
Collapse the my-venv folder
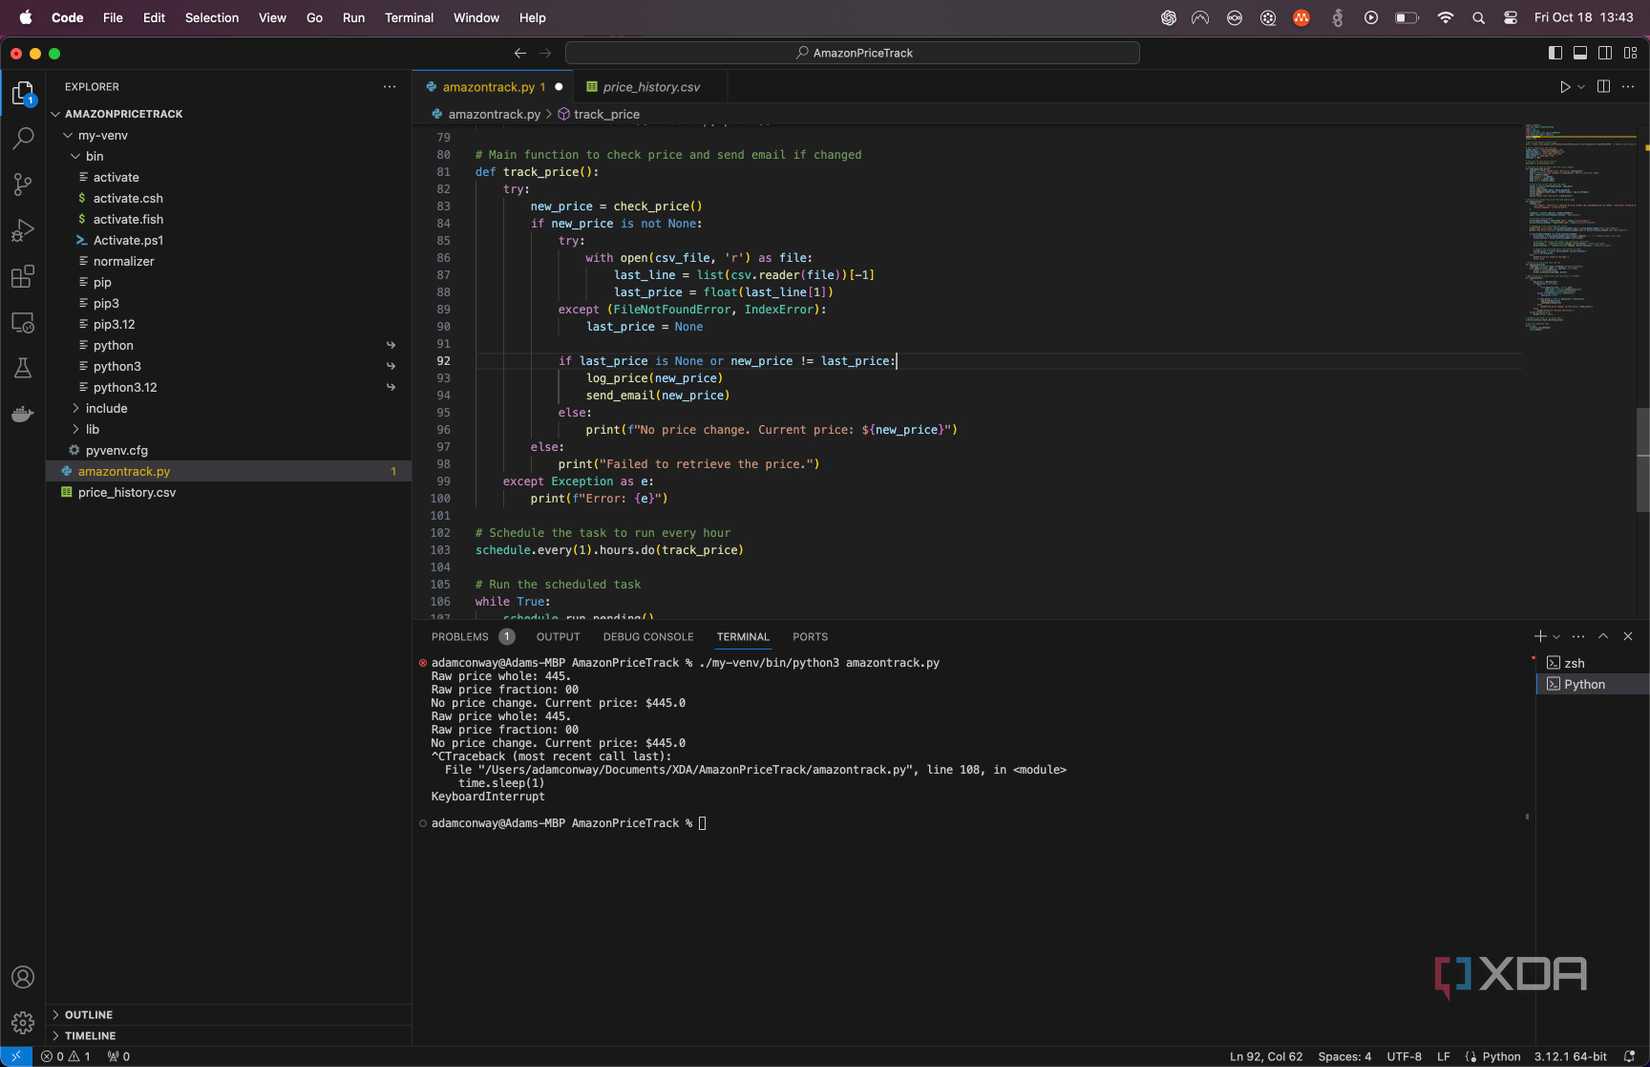[x=68, y=135]
